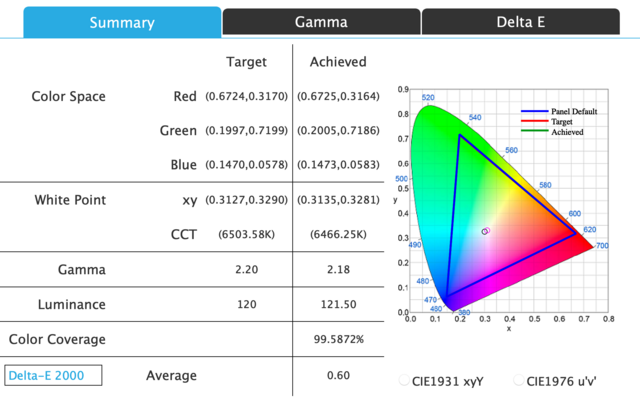
Task: Click the target CCT value 6503.58K
Action: 247,234
